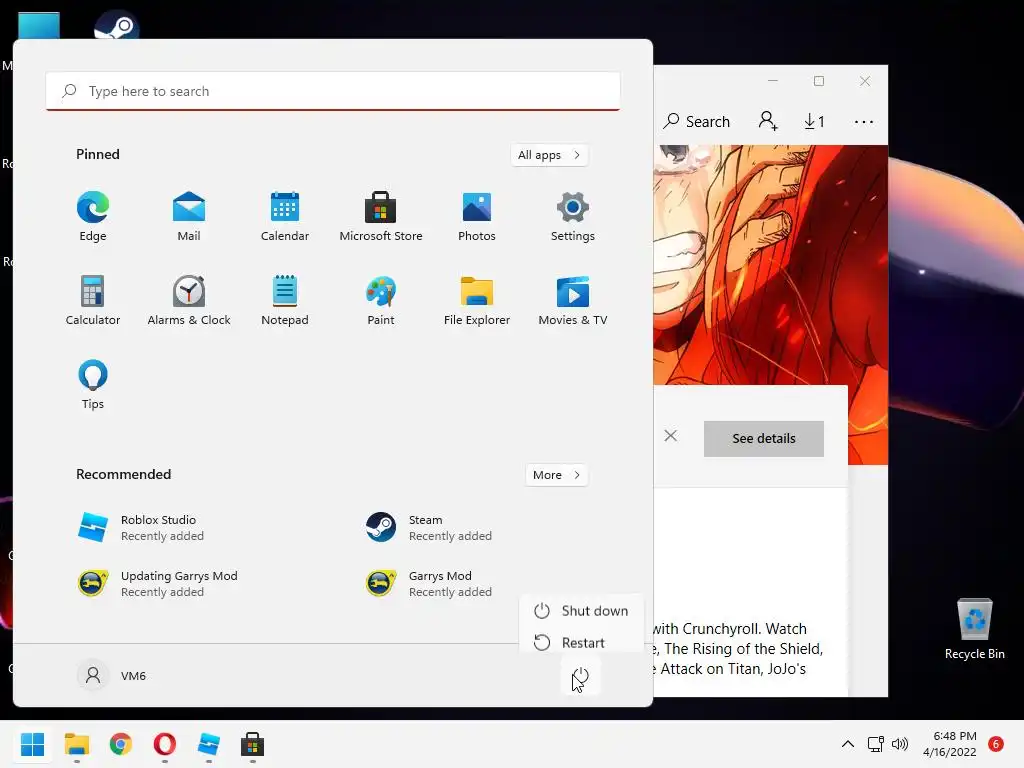Open Updating Garrys Mod recommended item
1024x768 pixels.
click(x=157, y=583)
